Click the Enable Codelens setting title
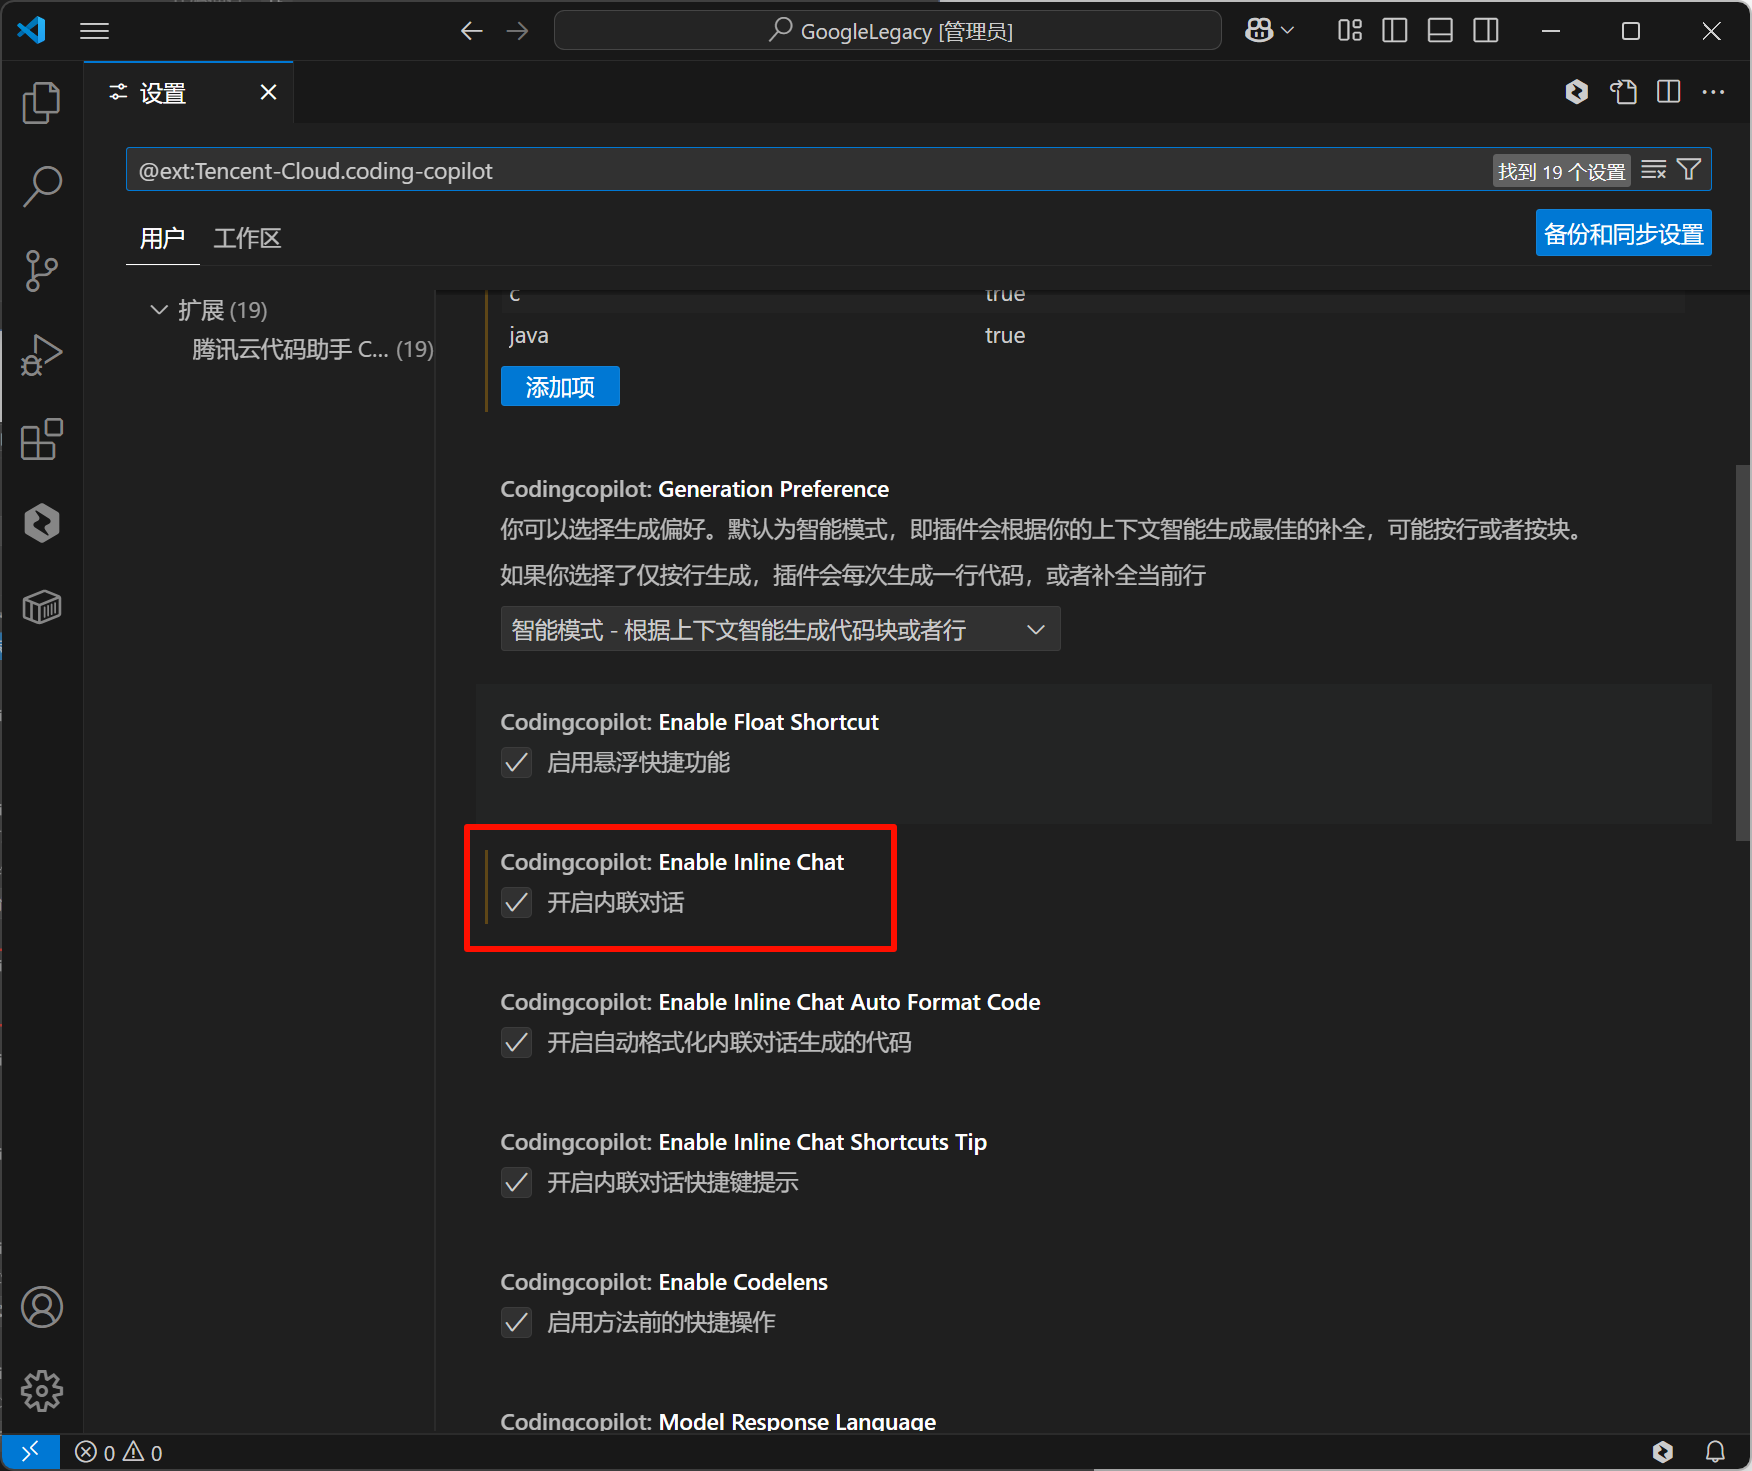The width and height of the screenshot is (1752, 1471). [x=664, y=1282]
